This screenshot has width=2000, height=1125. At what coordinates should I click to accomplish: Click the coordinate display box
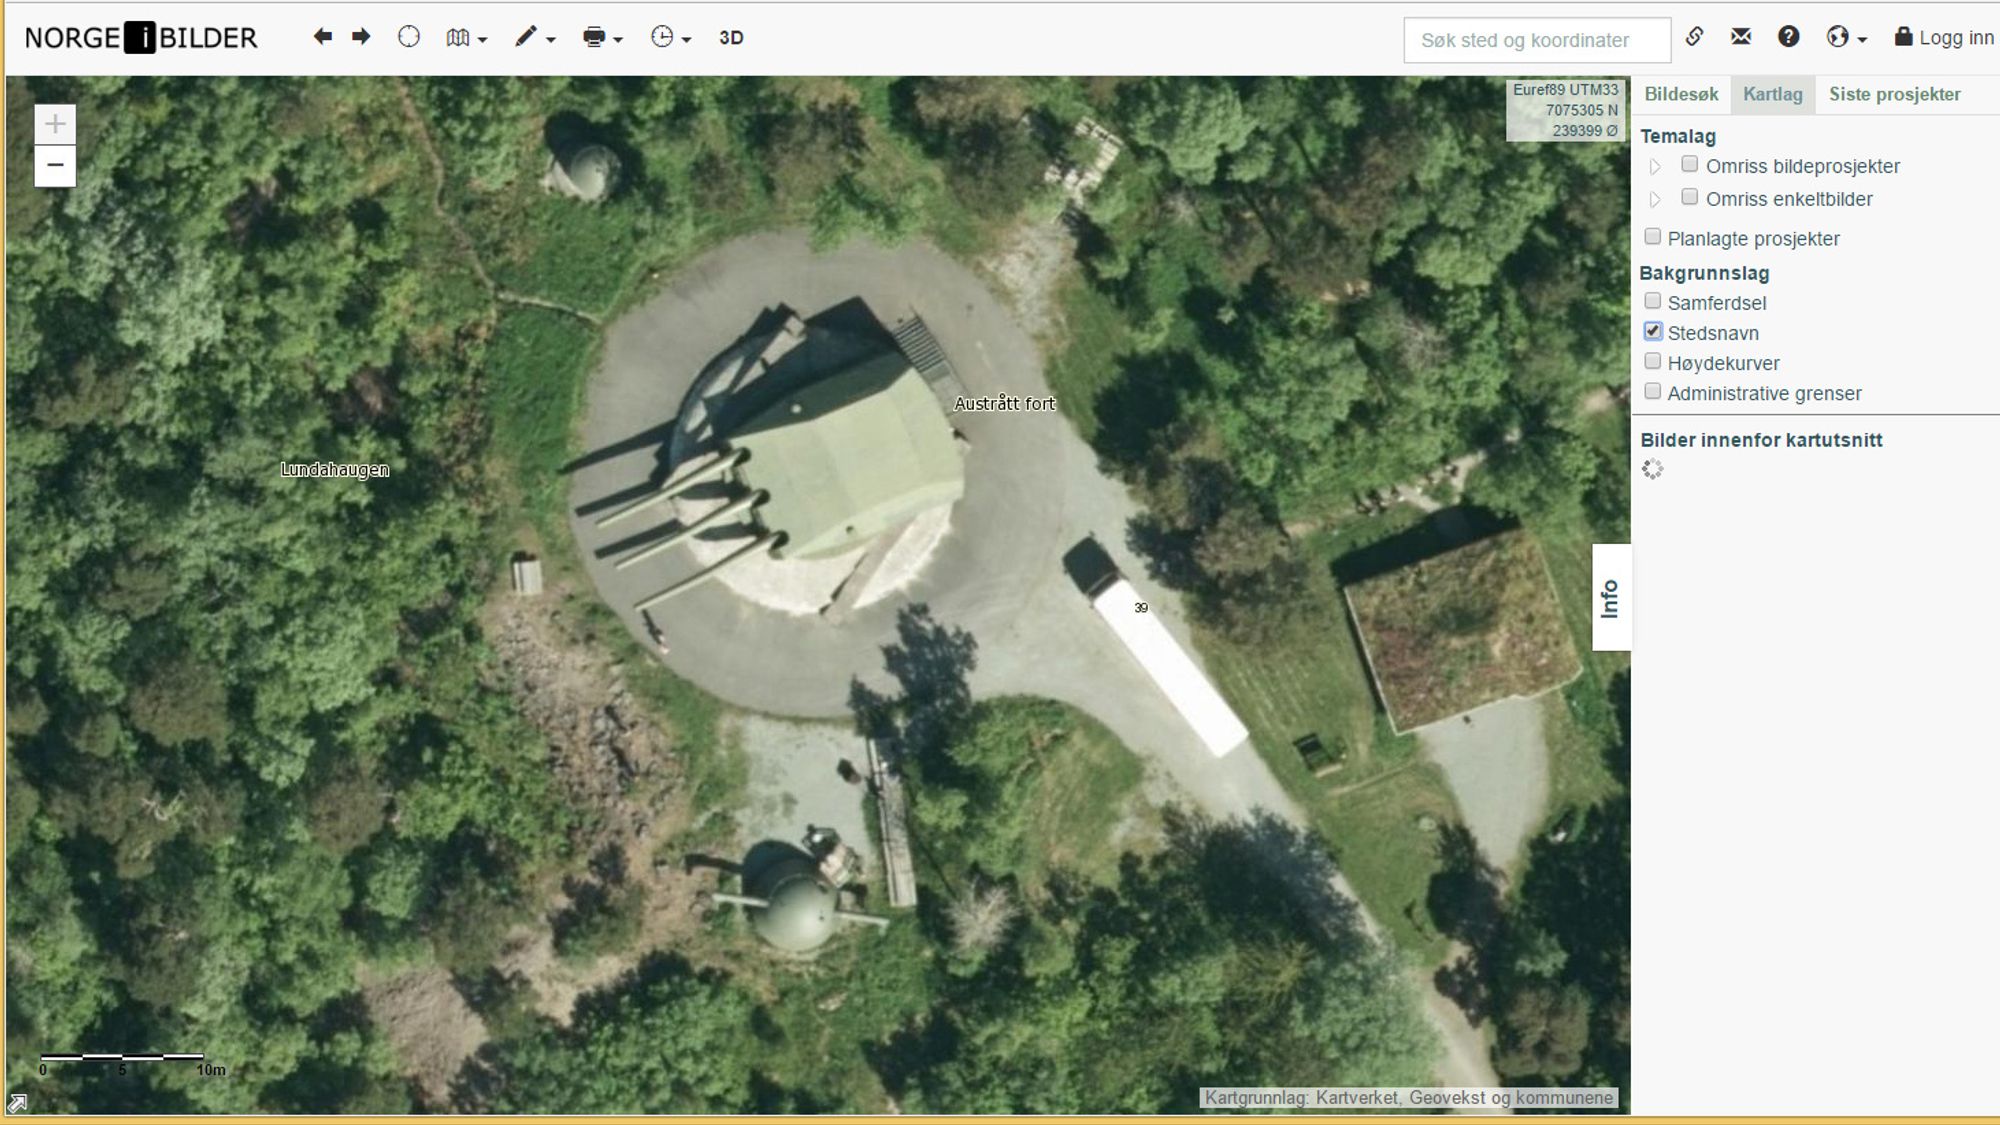(x=1564, y=110)
